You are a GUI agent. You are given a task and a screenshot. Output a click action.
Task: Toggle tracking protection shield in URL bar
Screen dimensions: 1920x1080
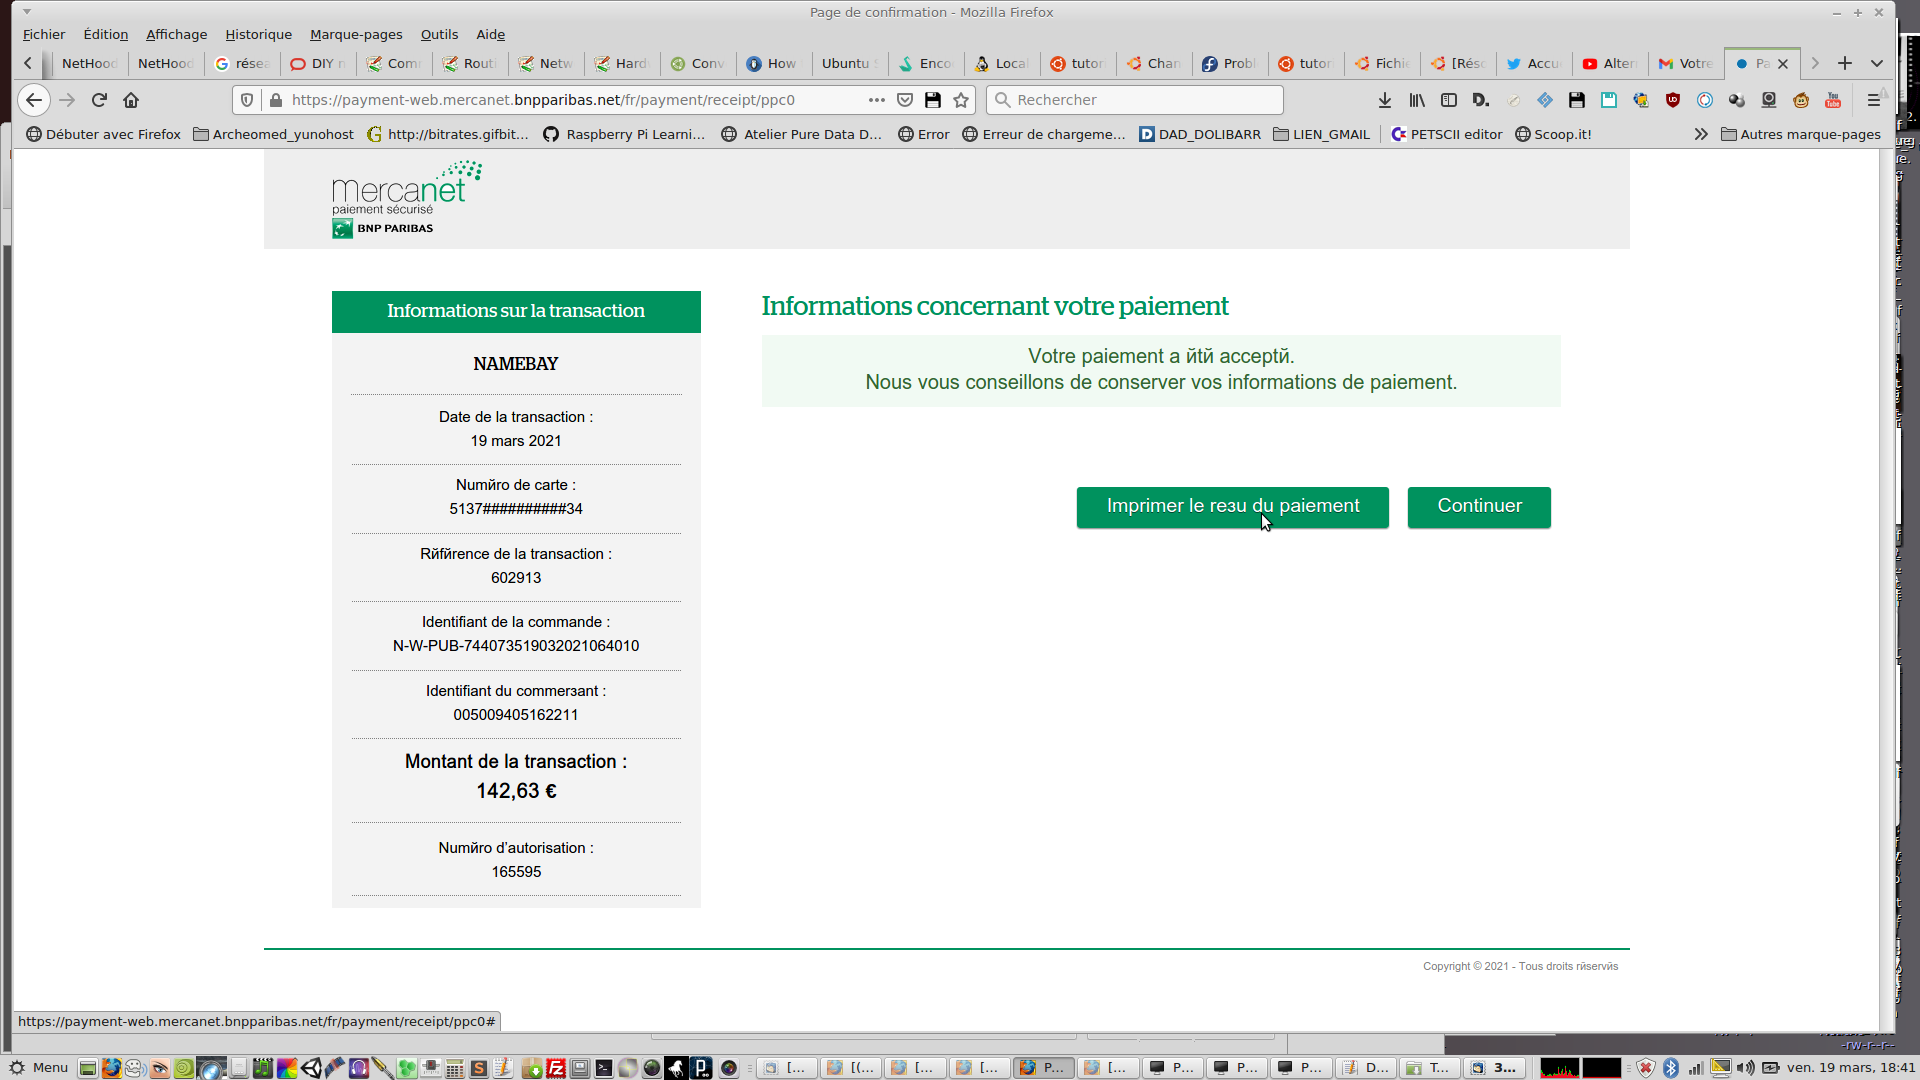pos(247,100)
